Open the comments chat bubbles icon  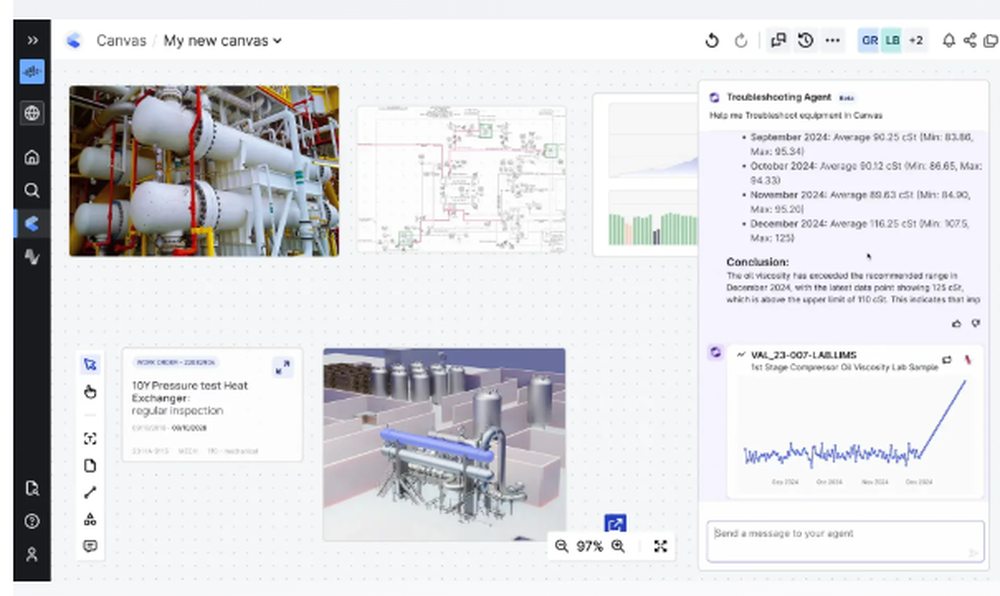[x=778, y=40]
